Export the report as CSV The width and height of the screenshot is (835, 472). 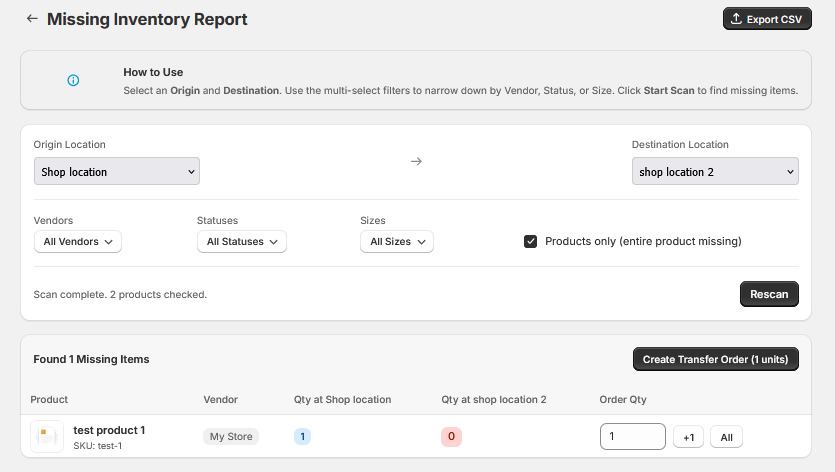[x=767, y=19]
